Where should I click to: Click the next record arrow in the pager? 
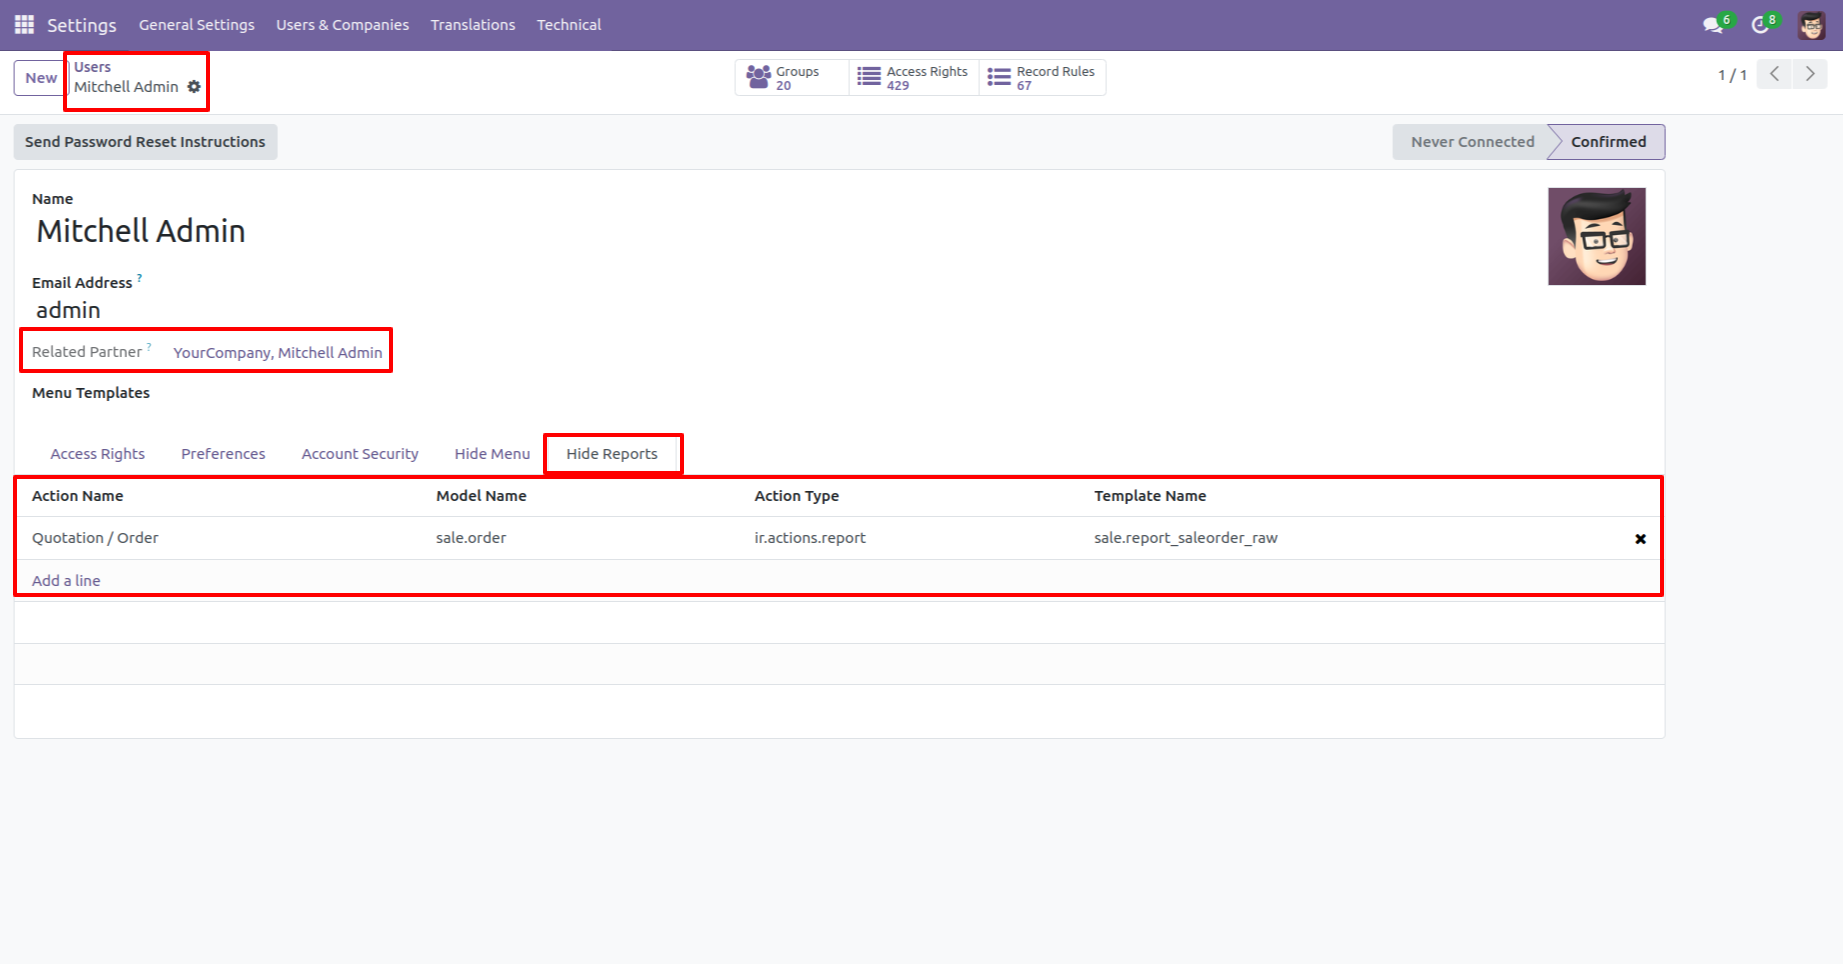1810,74
